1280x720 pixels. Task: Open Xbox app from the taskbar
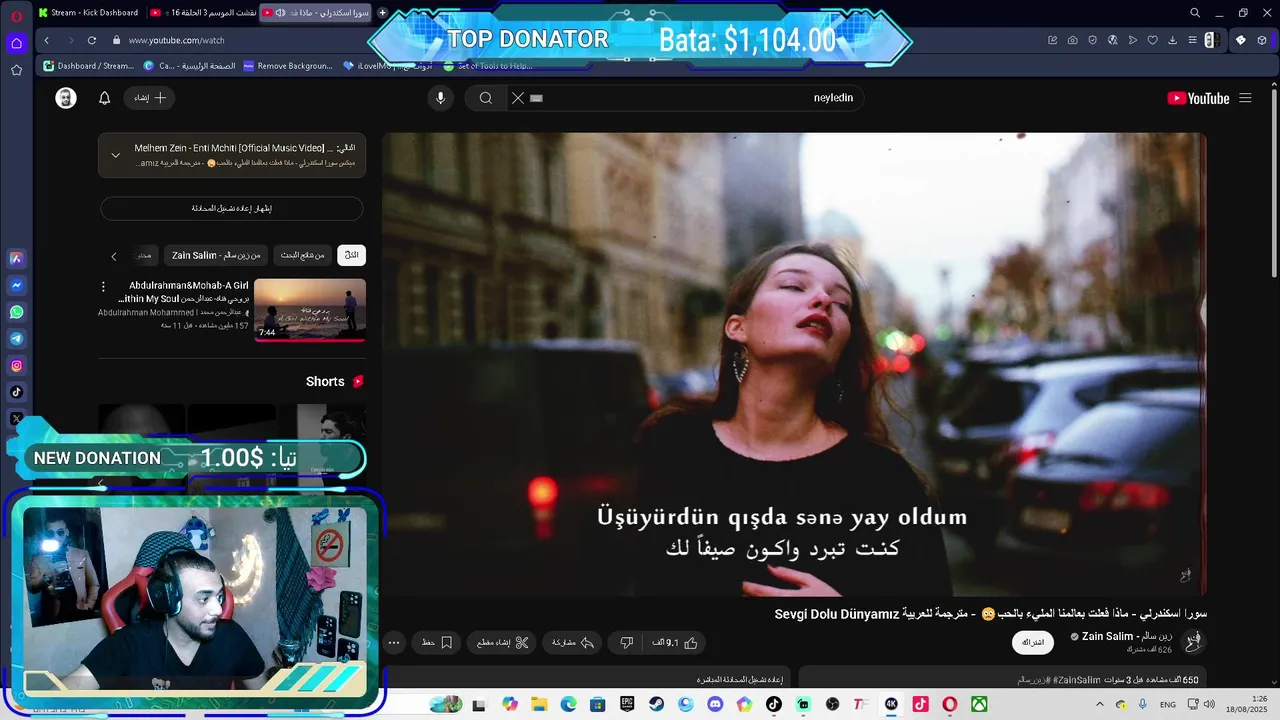tap(979, 704)
